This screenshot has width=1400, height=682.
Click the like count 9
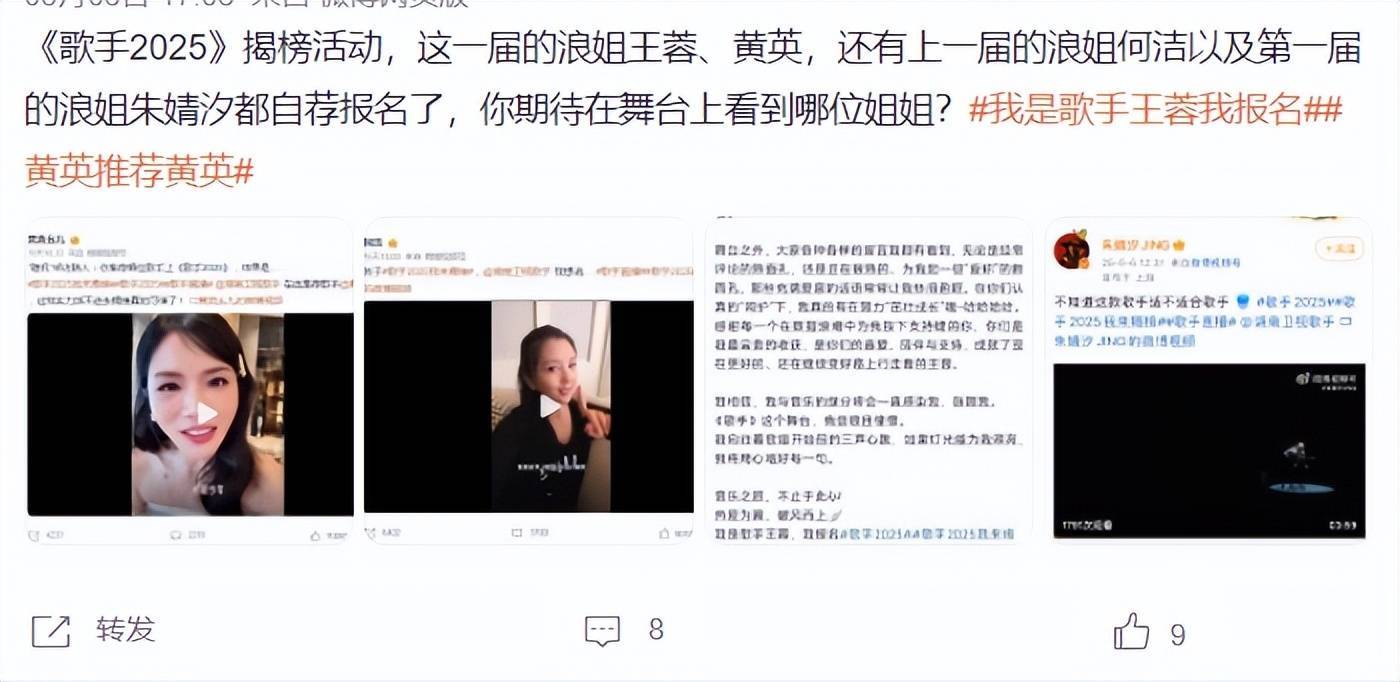click(x=1177, y=634)
